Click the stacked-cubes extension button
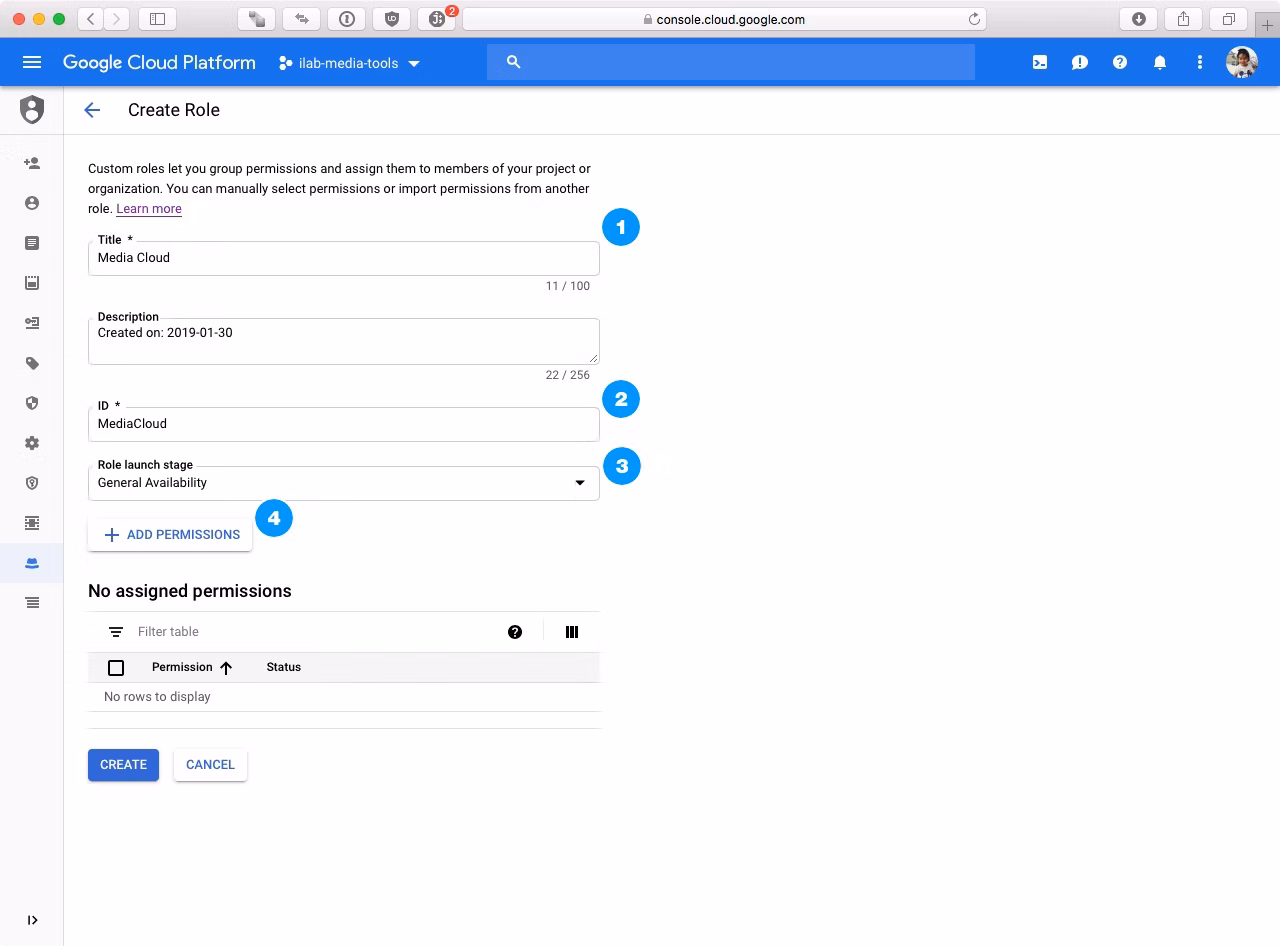 point(256,19)
